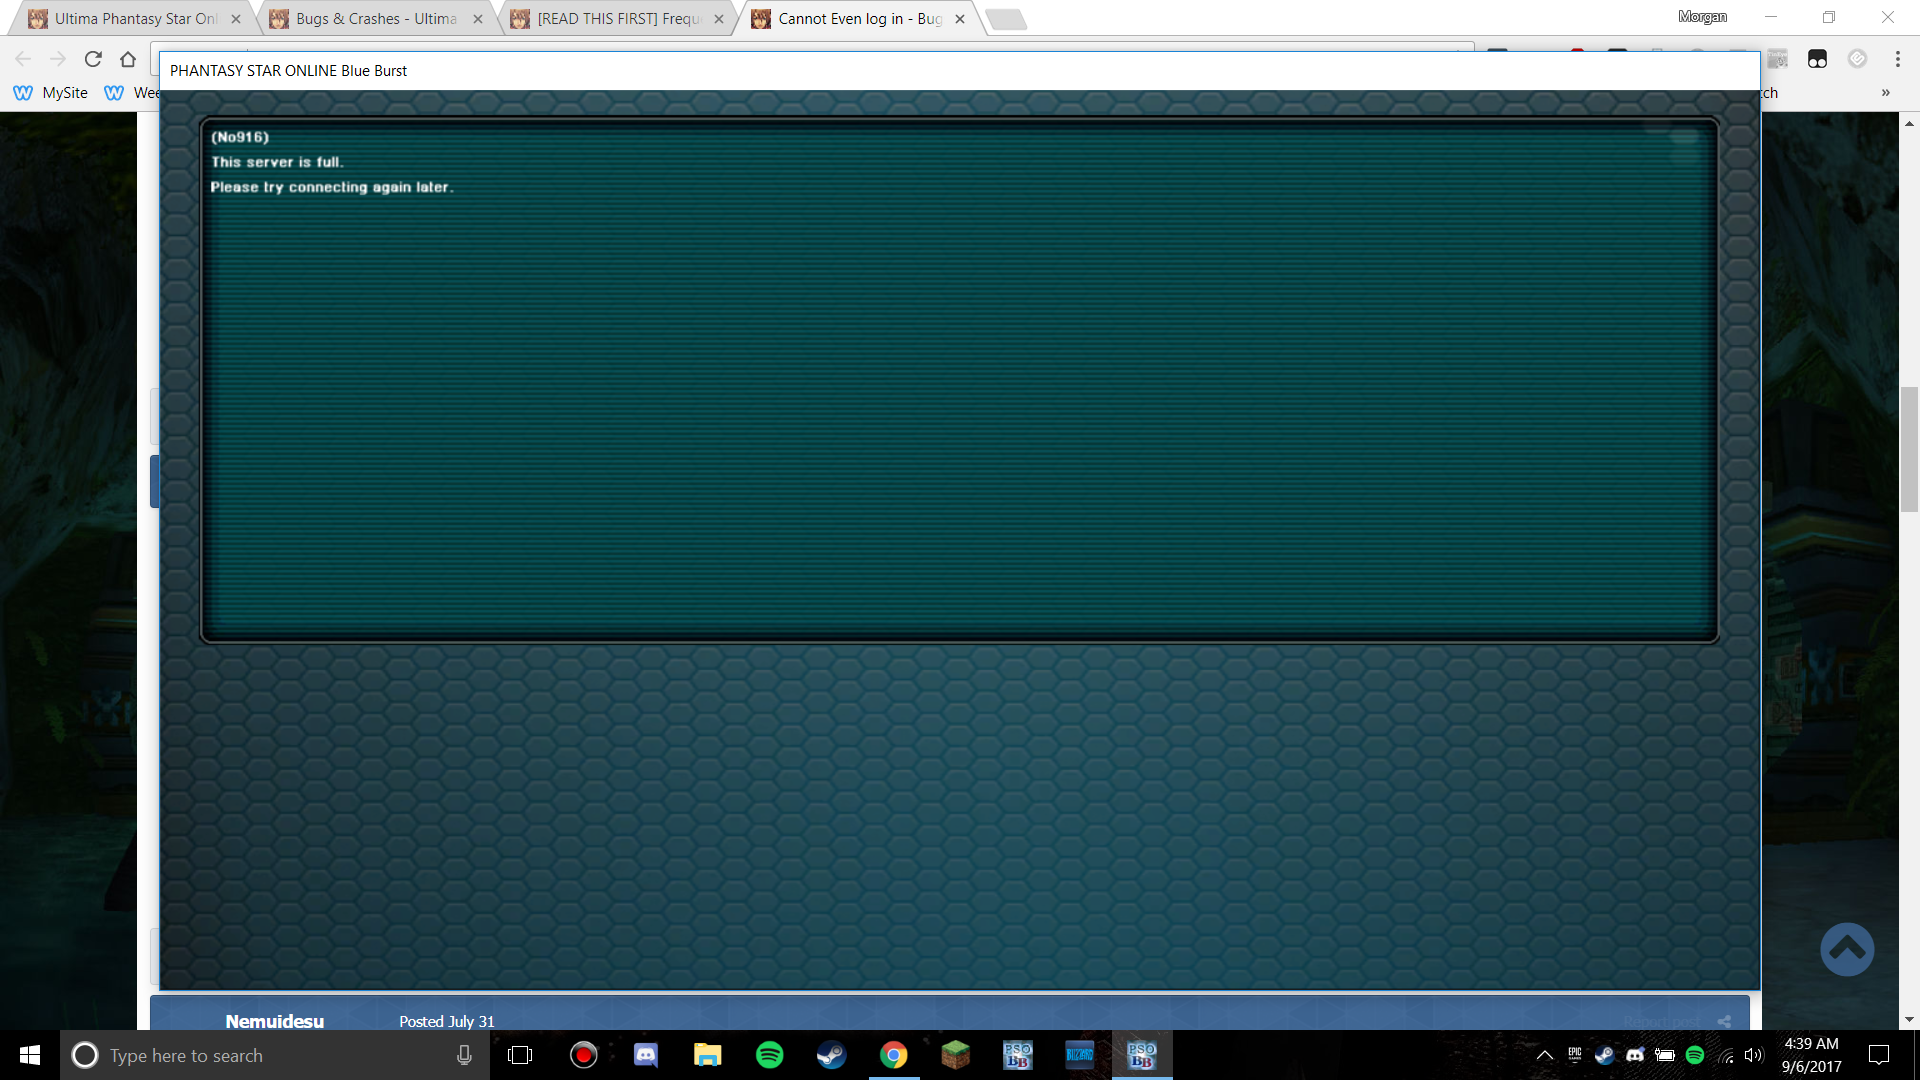1920x1080 pixels.
Task: Click the Cortana search box
Action: (x=275, y=1055)
